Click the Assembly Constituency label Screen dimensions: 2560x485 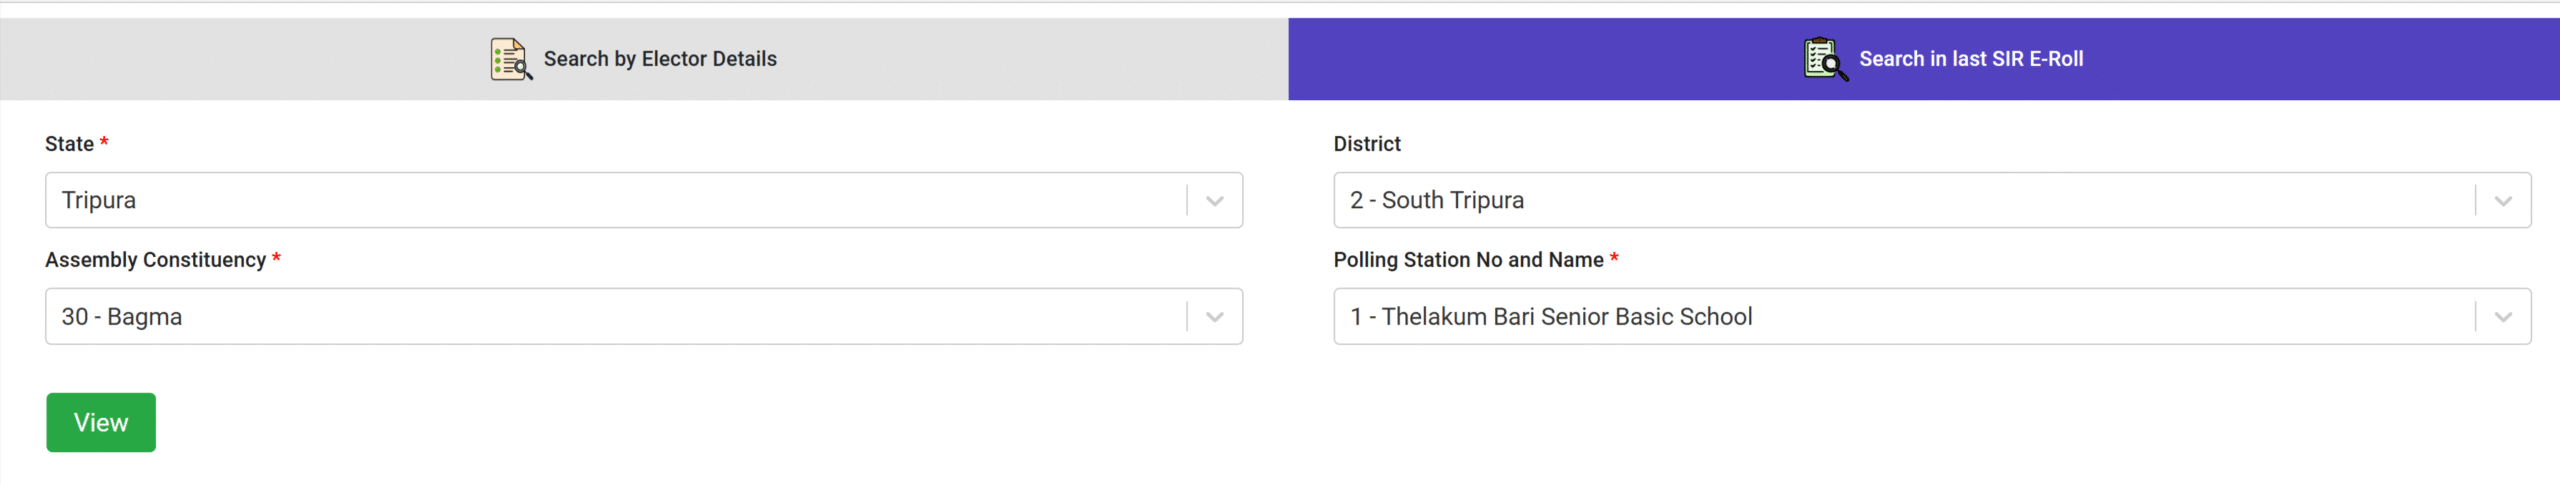click(155, 260)
